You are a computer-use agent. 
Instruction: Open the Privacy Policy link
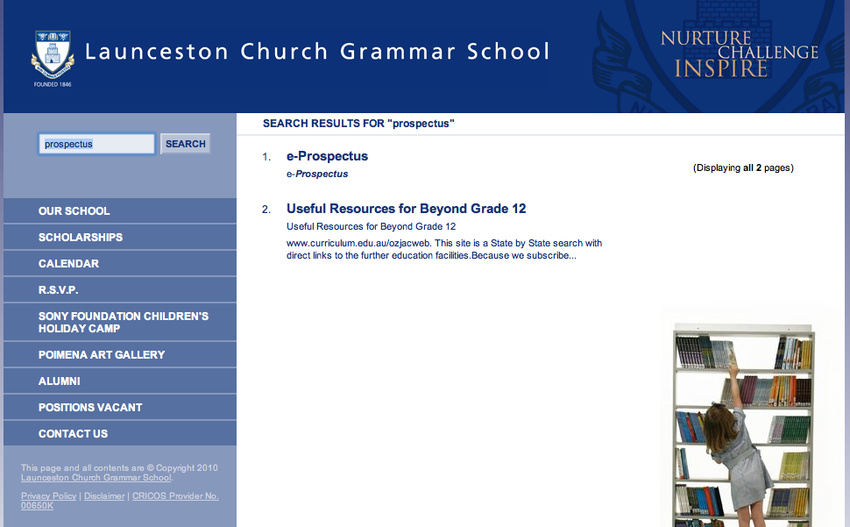coord(49,496)
